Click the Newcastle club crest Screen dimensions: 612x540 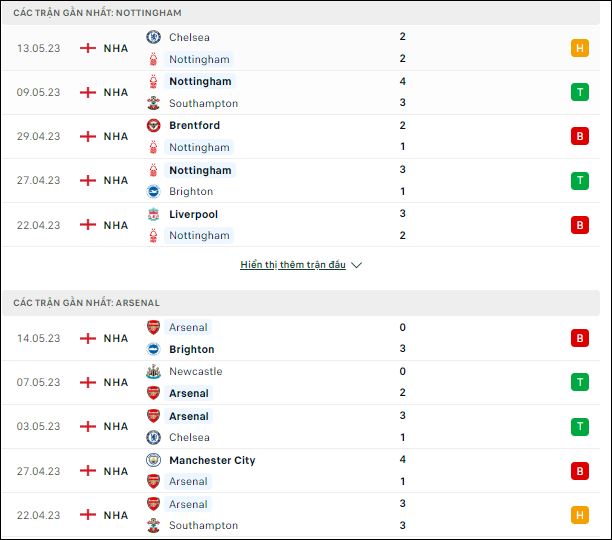pyautogui.click(x=153, y=371)
